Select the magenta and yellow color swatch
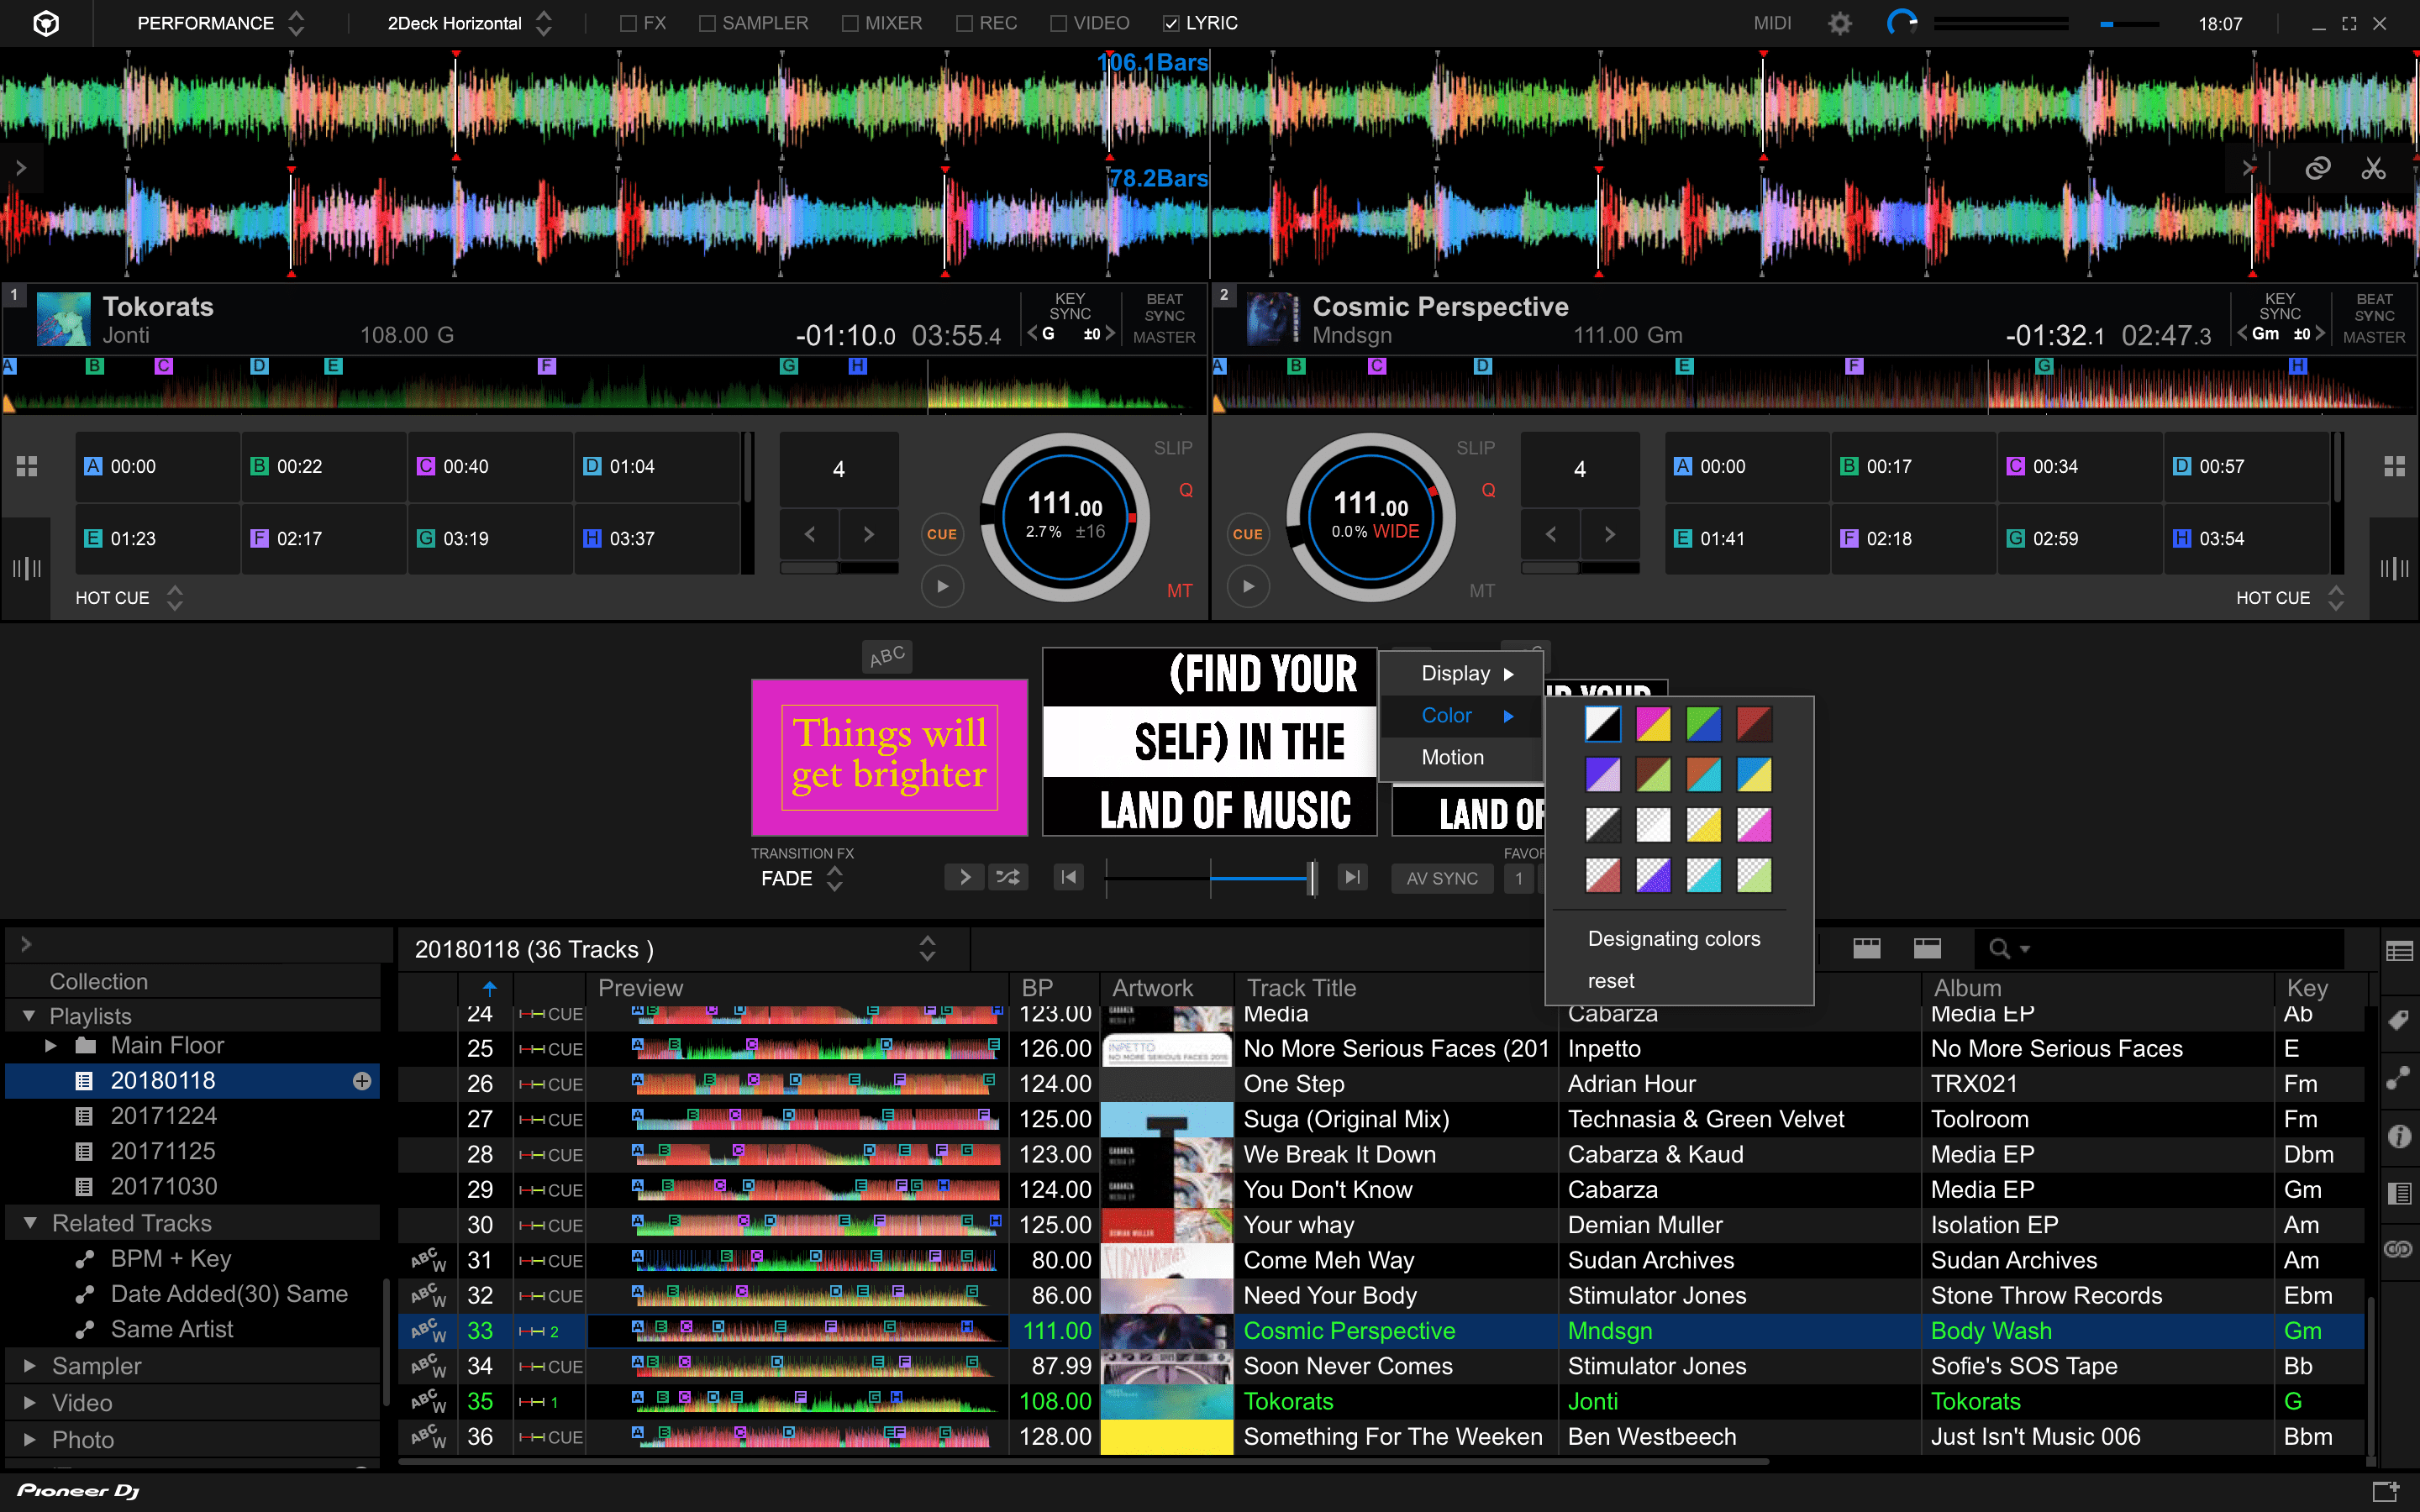Screen dimensions: 2420x1512 pos(1653,724)
